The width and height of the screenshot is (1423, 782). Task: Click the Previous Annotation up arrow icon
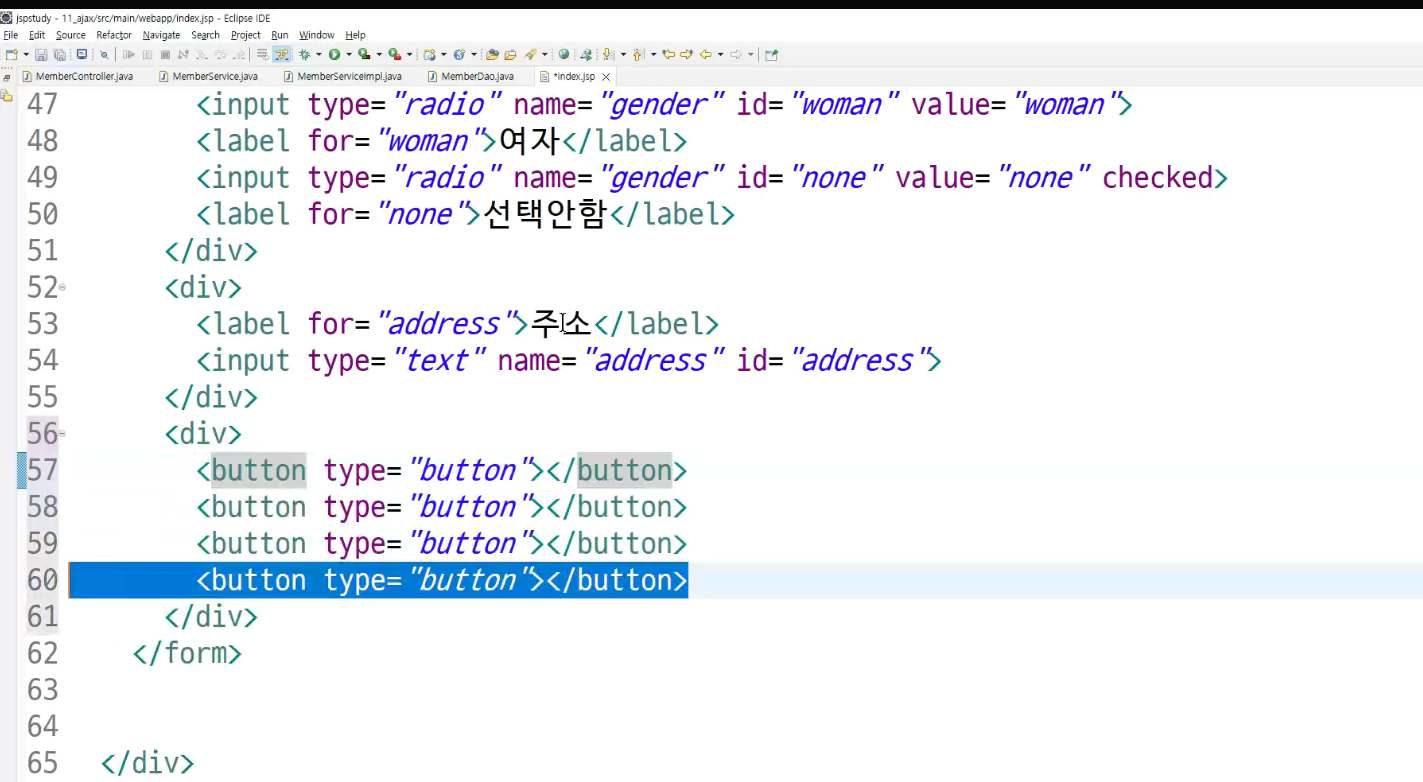[637, 54]
